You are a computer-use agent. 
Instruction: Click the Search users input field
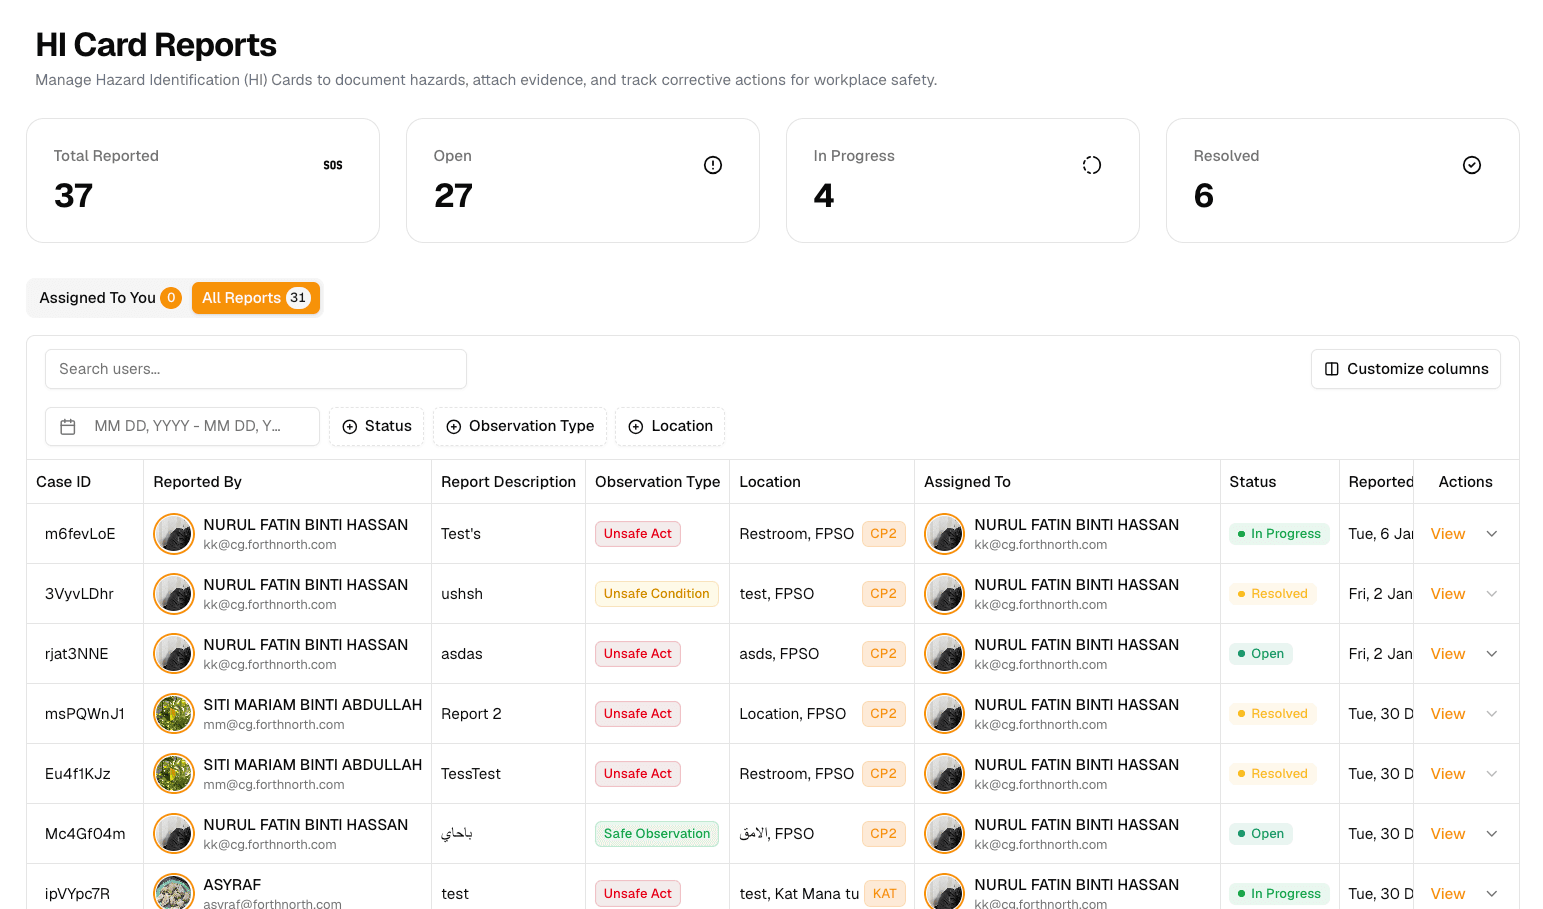[x=256, y=369]
